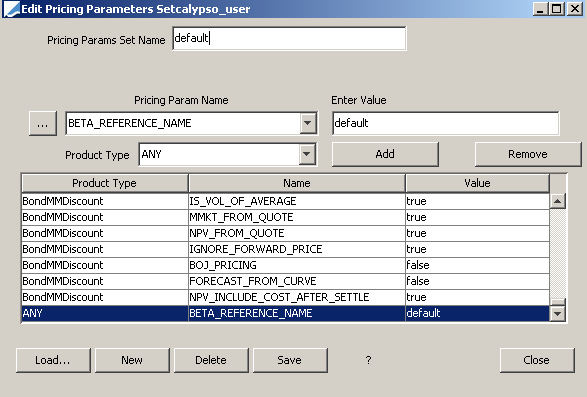Click the false value in BOJ_PRICING row
Screen dimensions: 587x397
tap(477, 265)
